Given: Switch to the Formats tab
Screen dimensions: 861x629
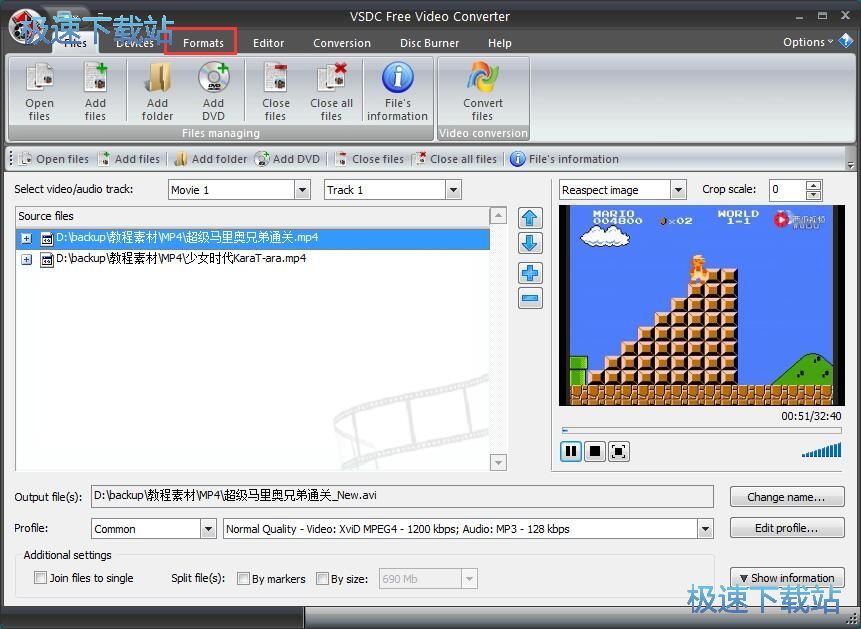Looking at the screenshot, I should (202, 43).
